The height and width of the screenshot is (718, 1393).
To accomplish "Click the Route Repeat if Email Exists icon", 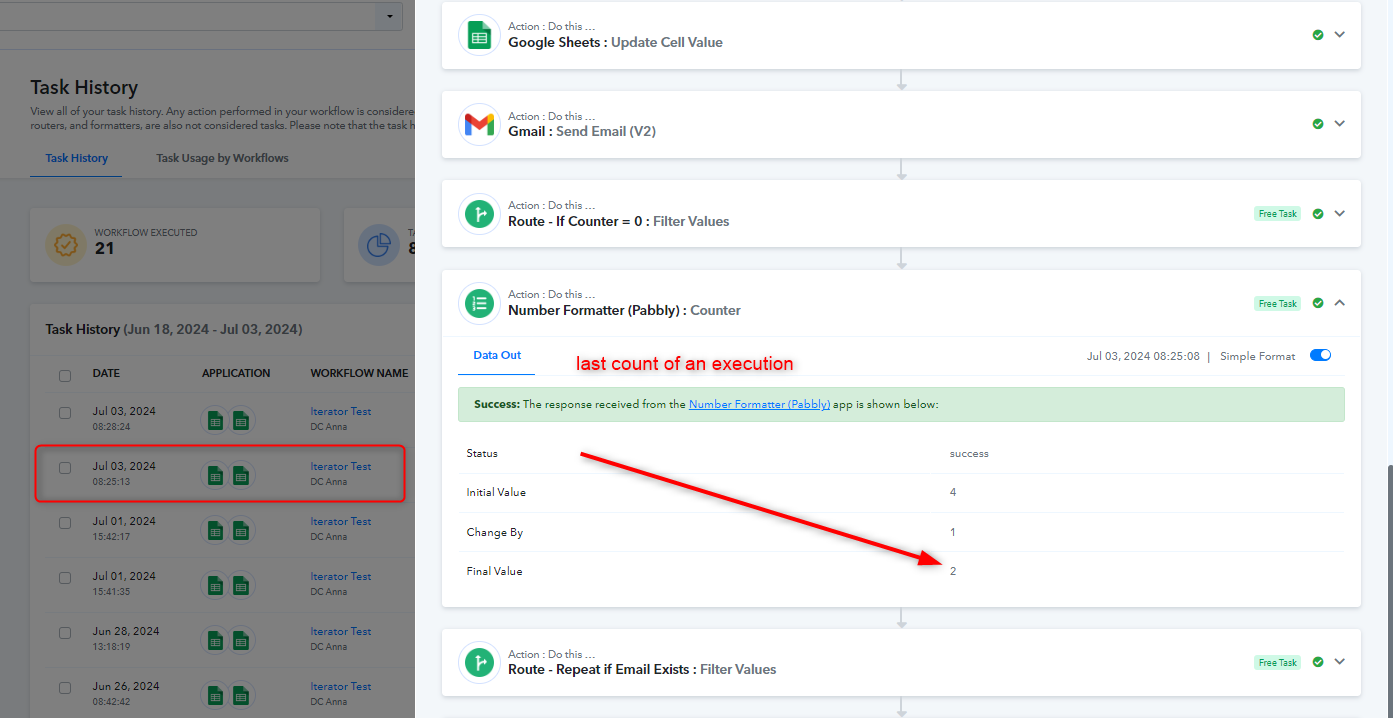I will click(479, 663).
